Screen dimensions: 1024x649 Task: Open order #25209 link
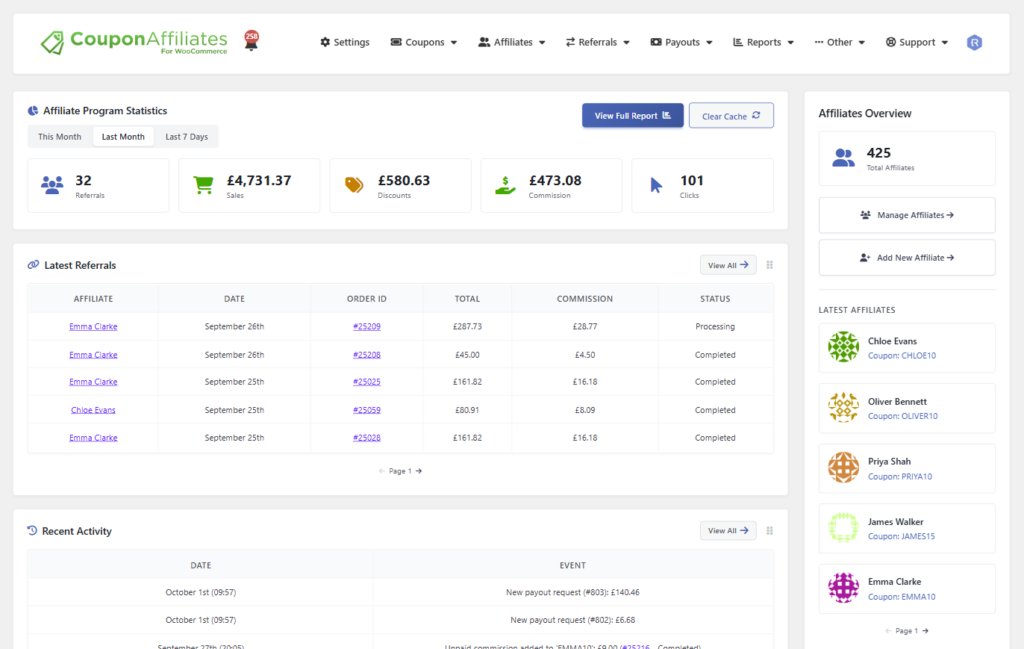click(x=367, y=326)
